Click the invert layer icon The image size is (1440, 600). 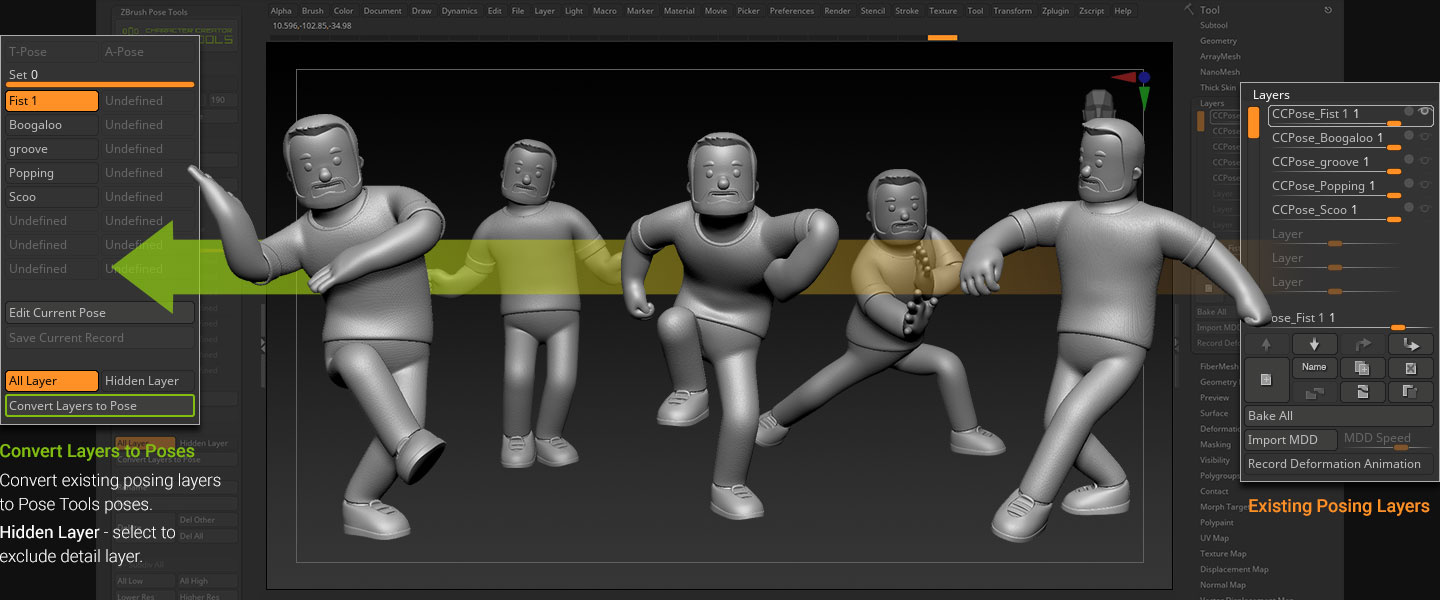click(x=1362, y=392)
